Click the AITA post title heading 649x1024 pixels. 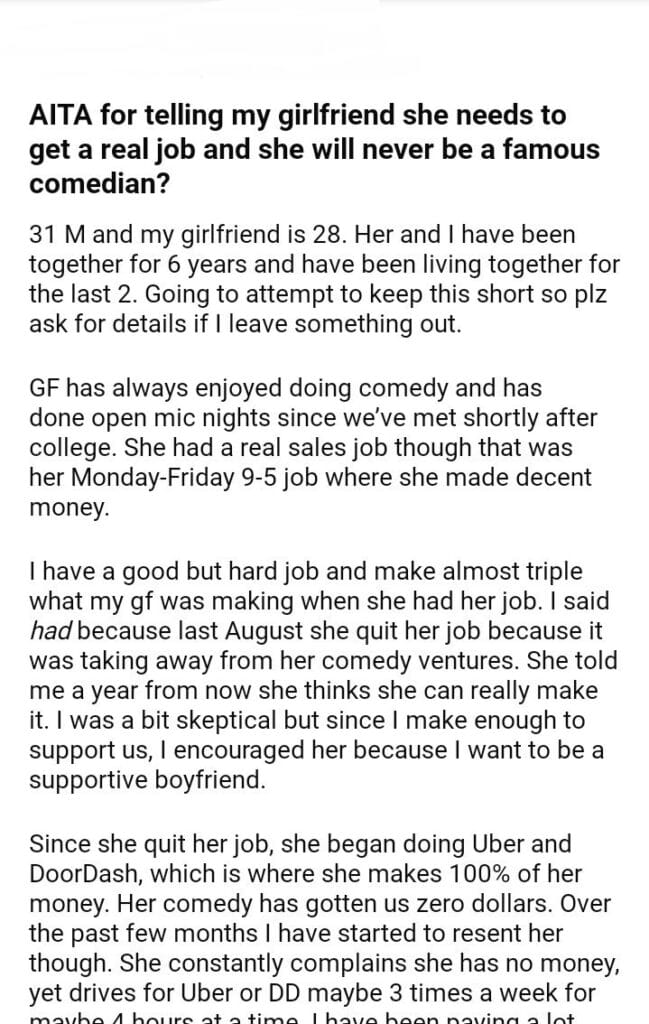[x=315, y=150]
